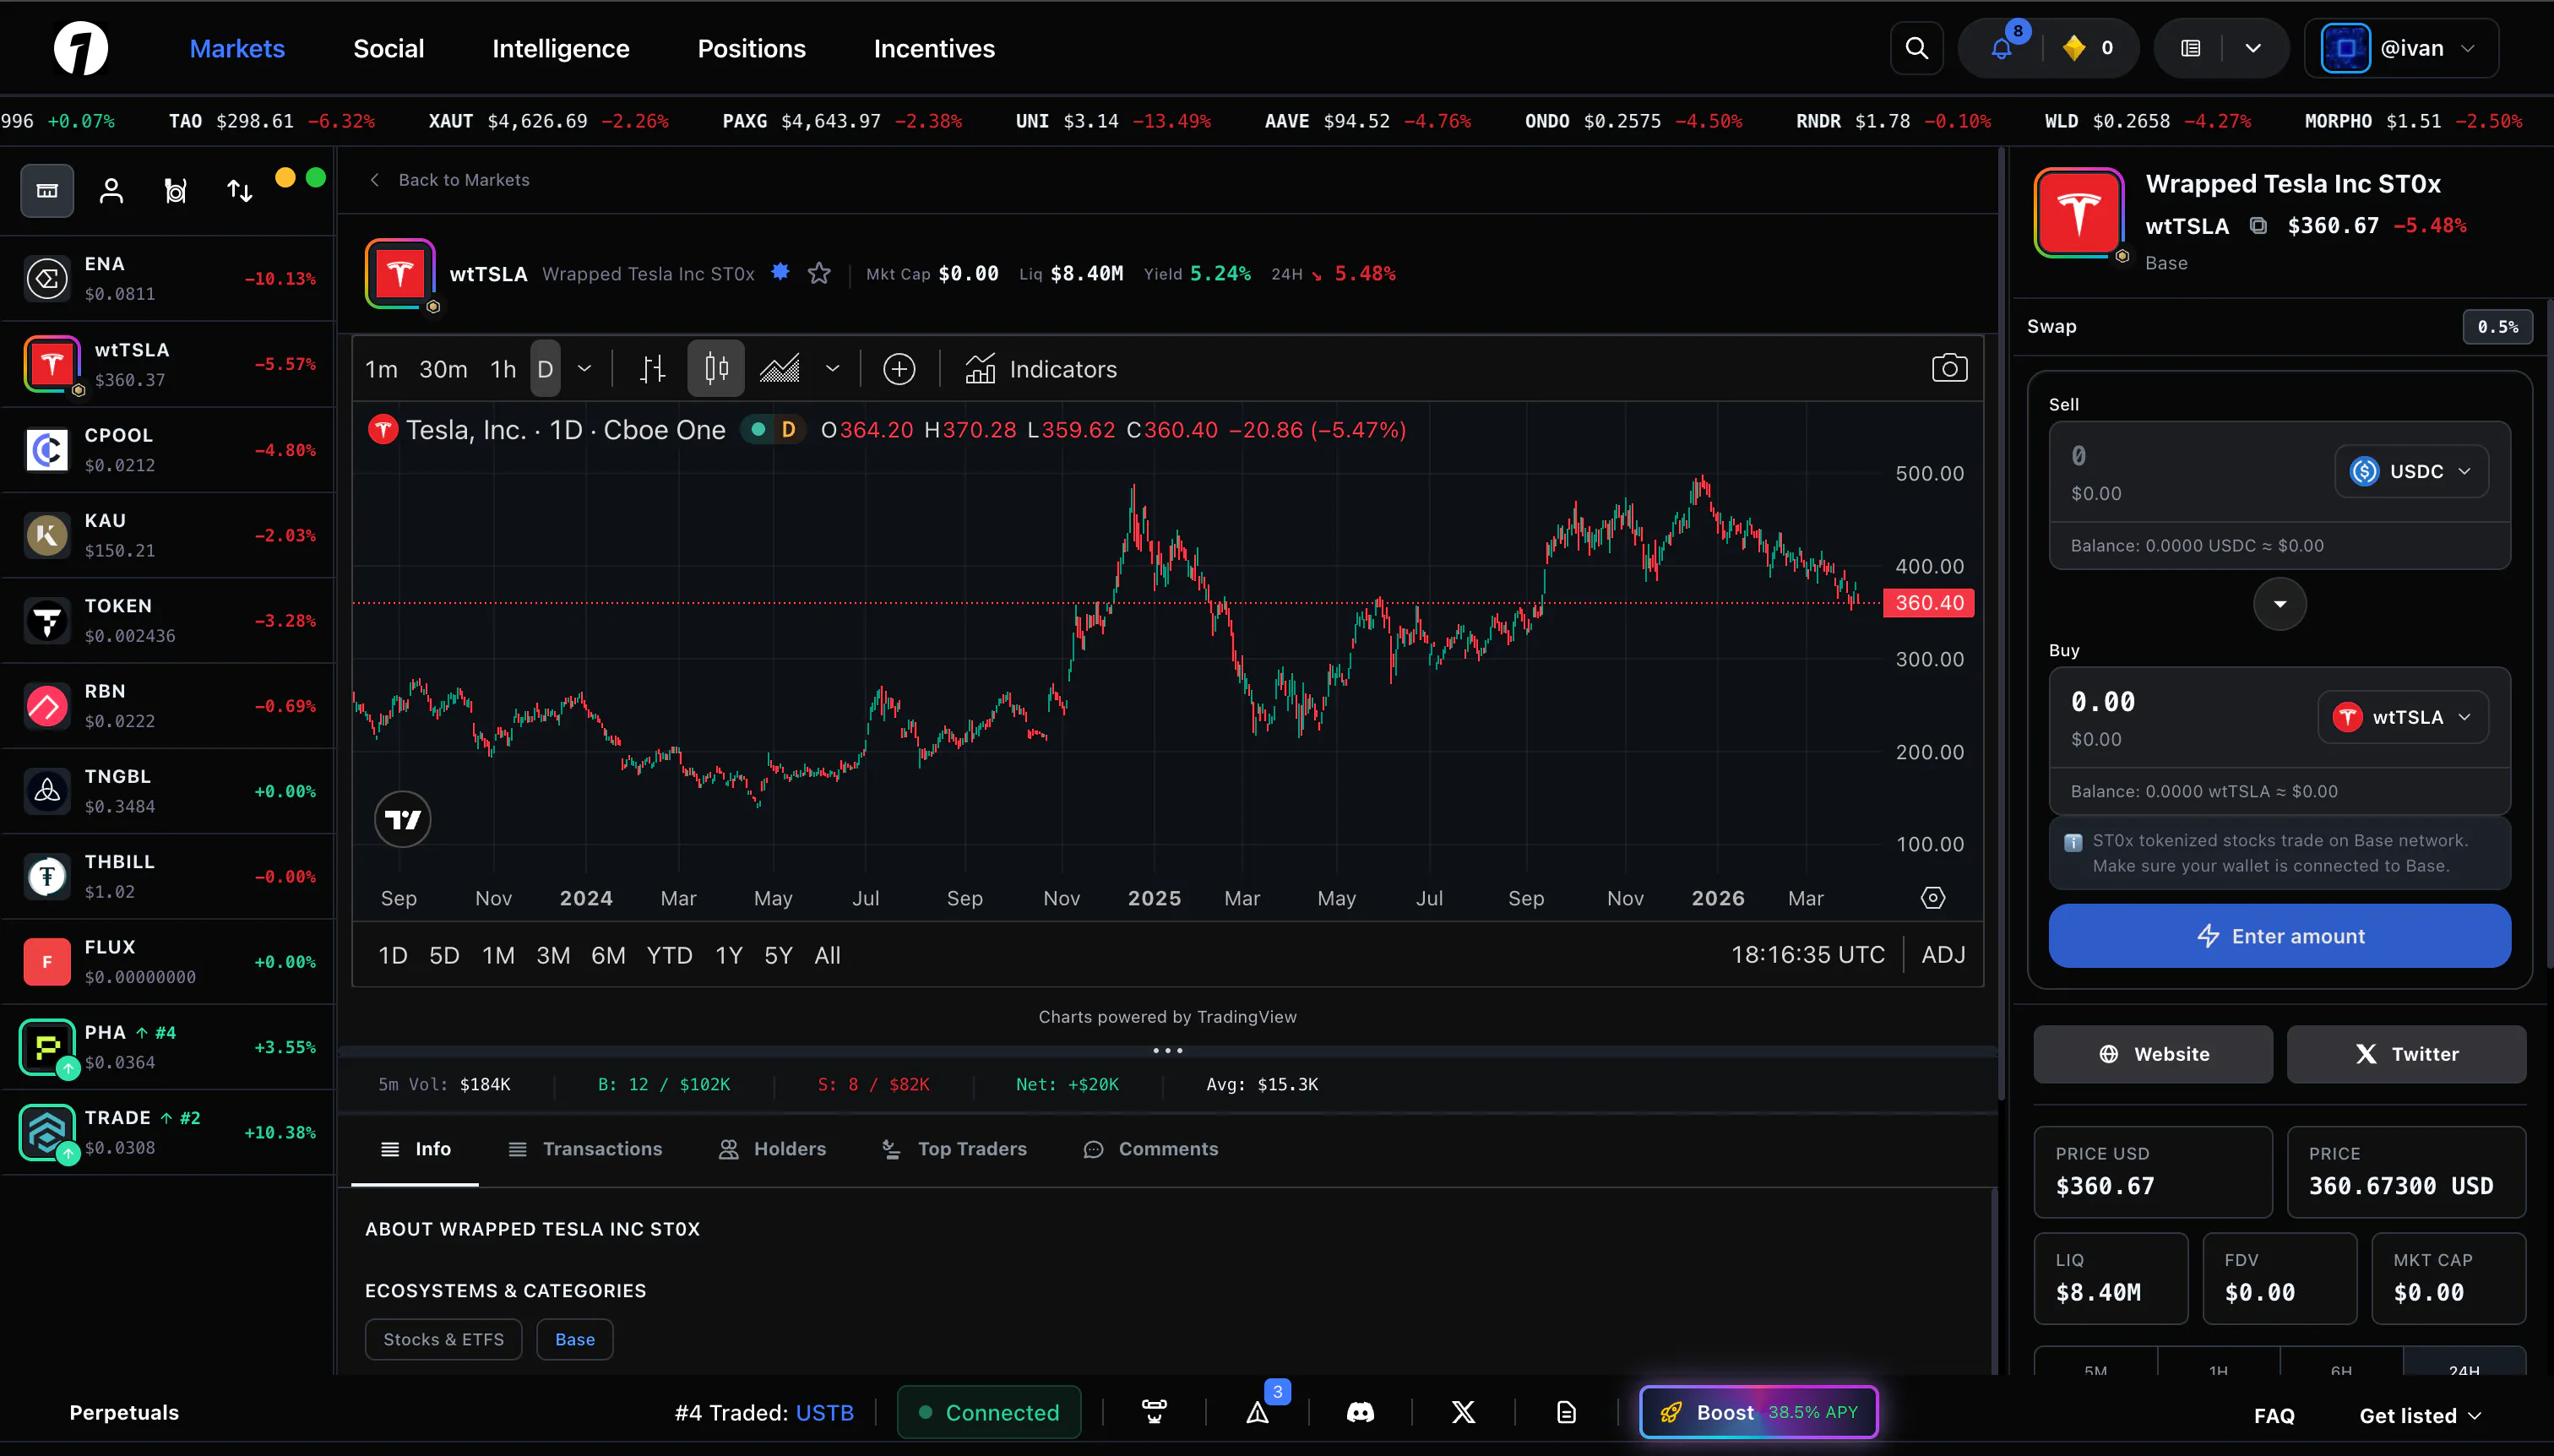Open the search magnifier icon
Viewport: 2554px width, 1456px height.
click(1916, 48)
